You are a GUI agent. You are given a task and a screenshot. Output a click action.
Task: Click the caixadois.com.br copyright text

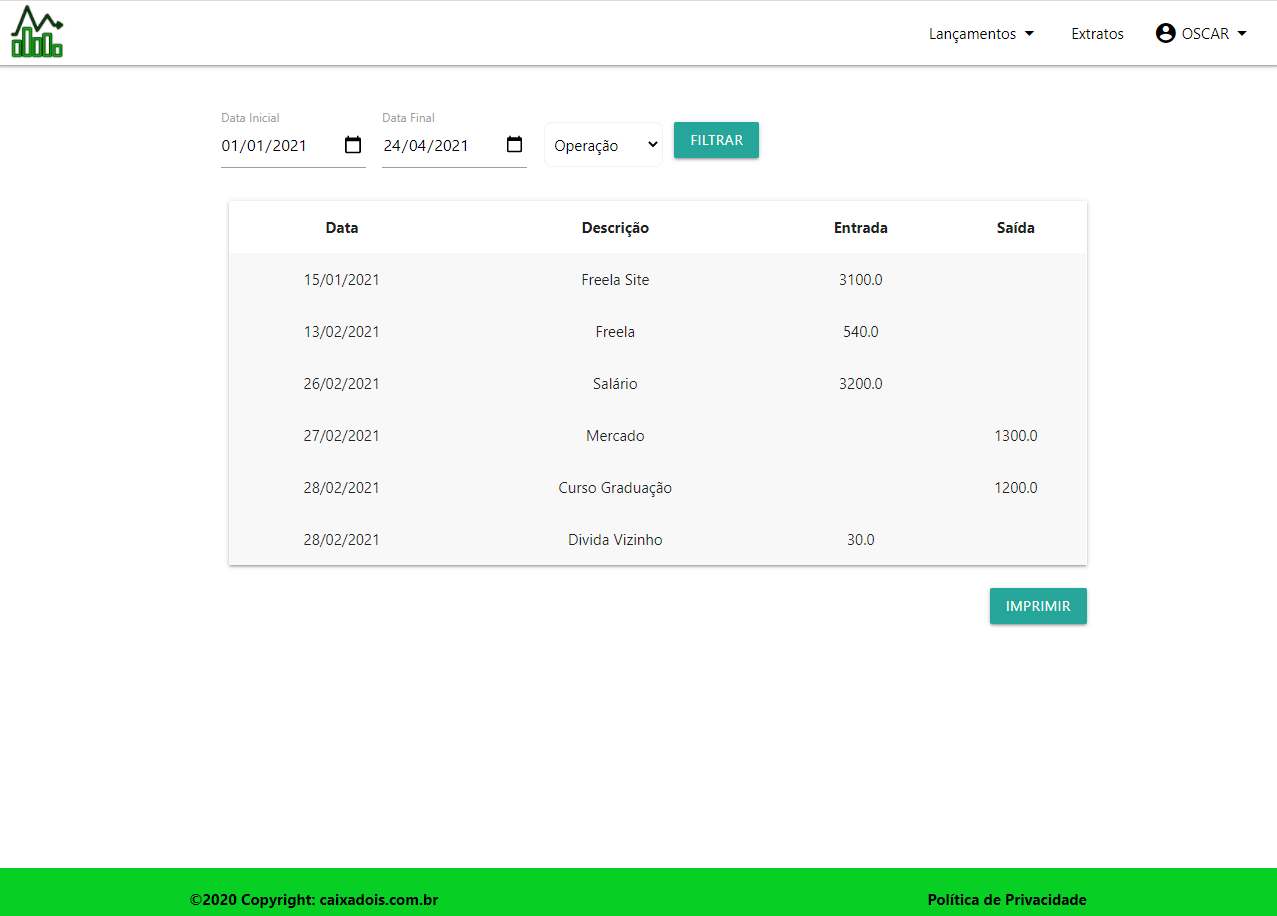(x=314, y=899)
